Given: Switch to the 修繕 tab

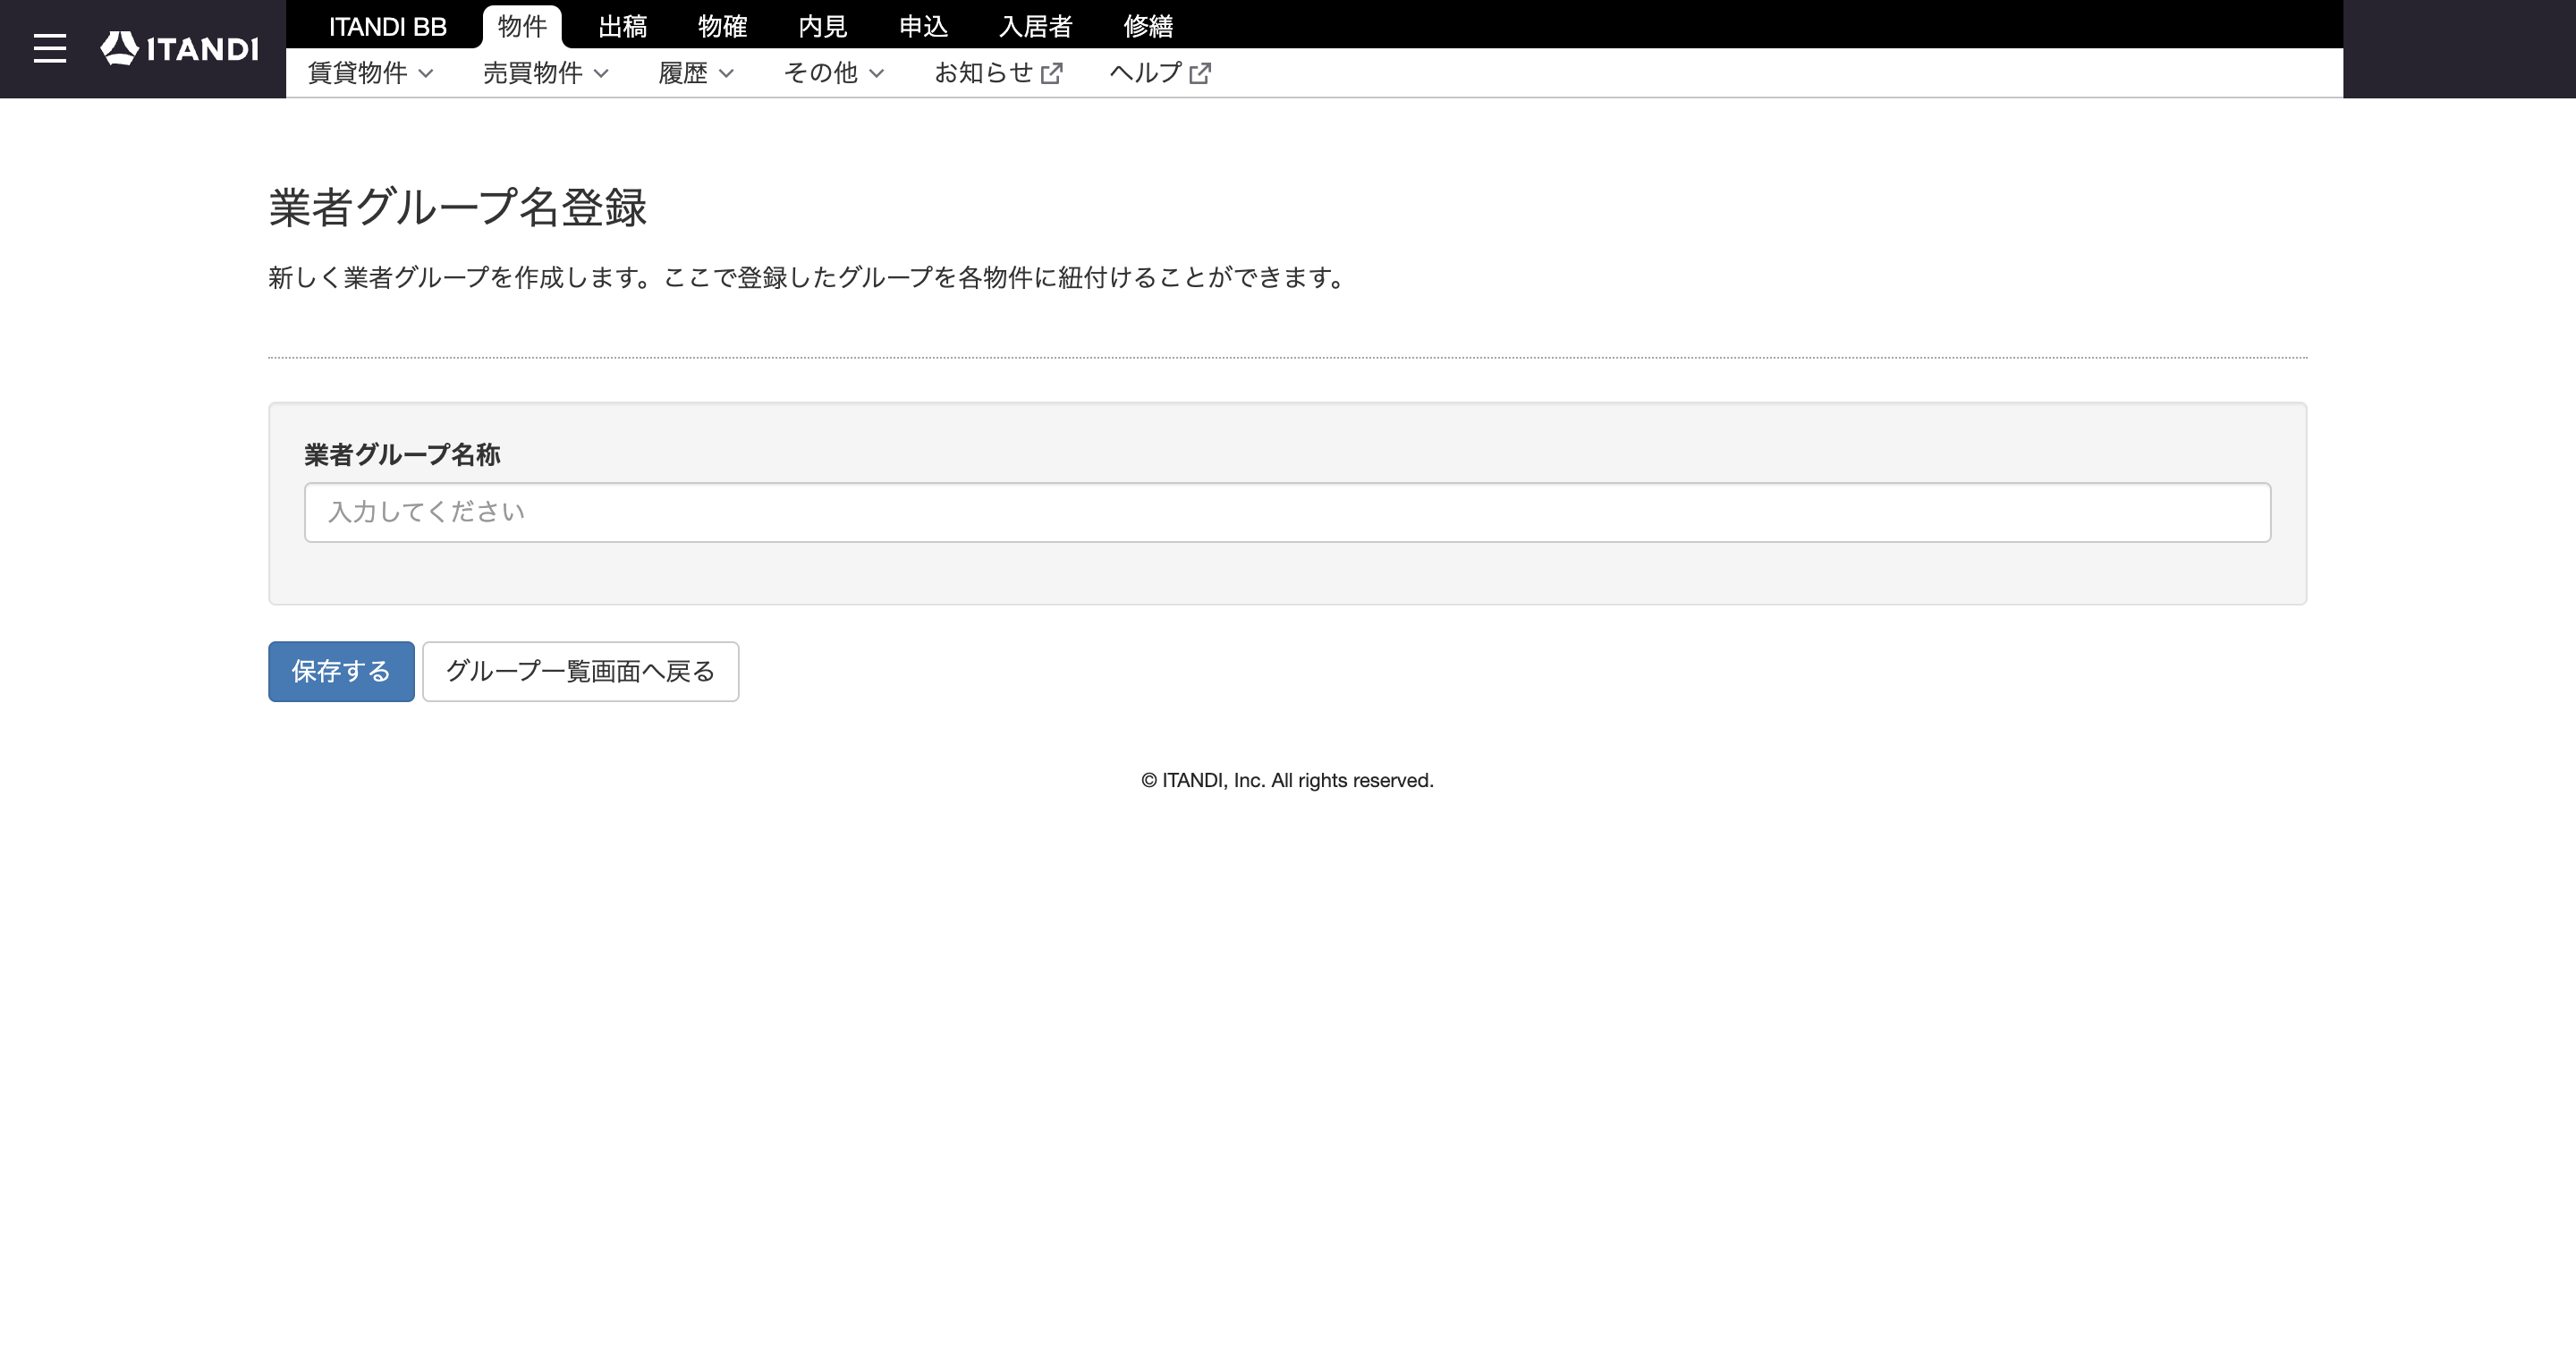Looking at the screenshot, I should [1148, 26].
